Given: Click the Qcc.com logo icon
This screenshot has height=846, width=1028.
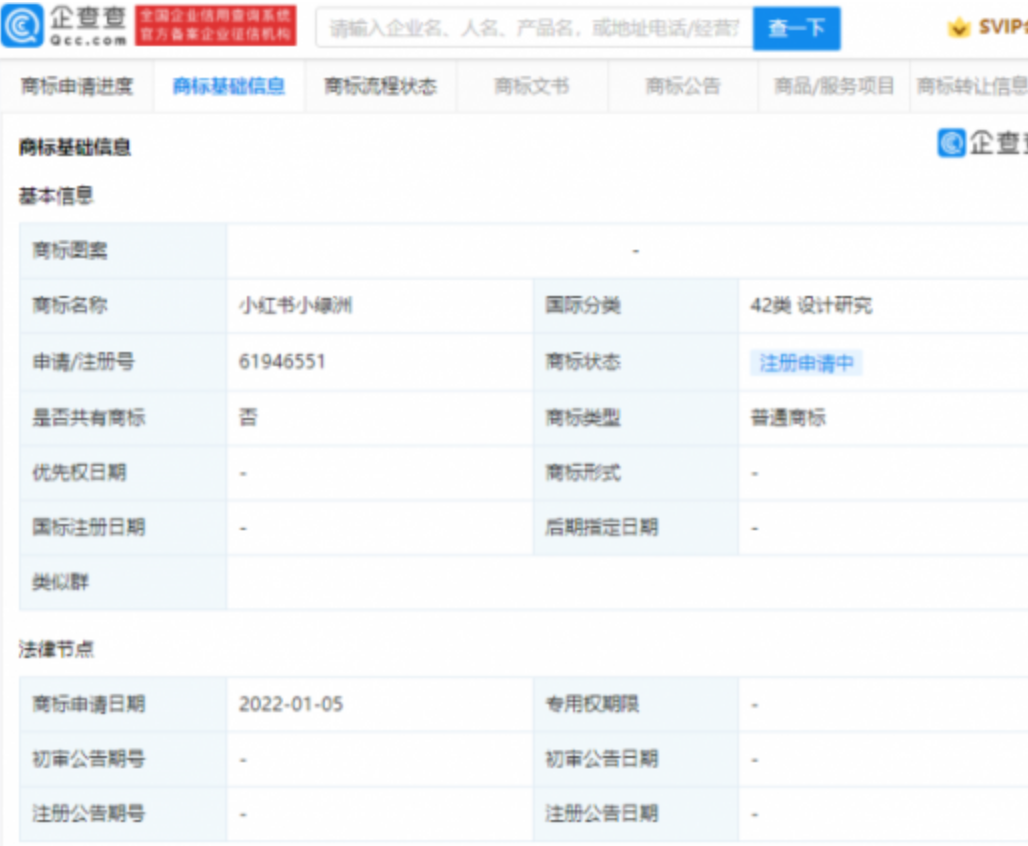Looking at the screenshot, I should [22, 26].
